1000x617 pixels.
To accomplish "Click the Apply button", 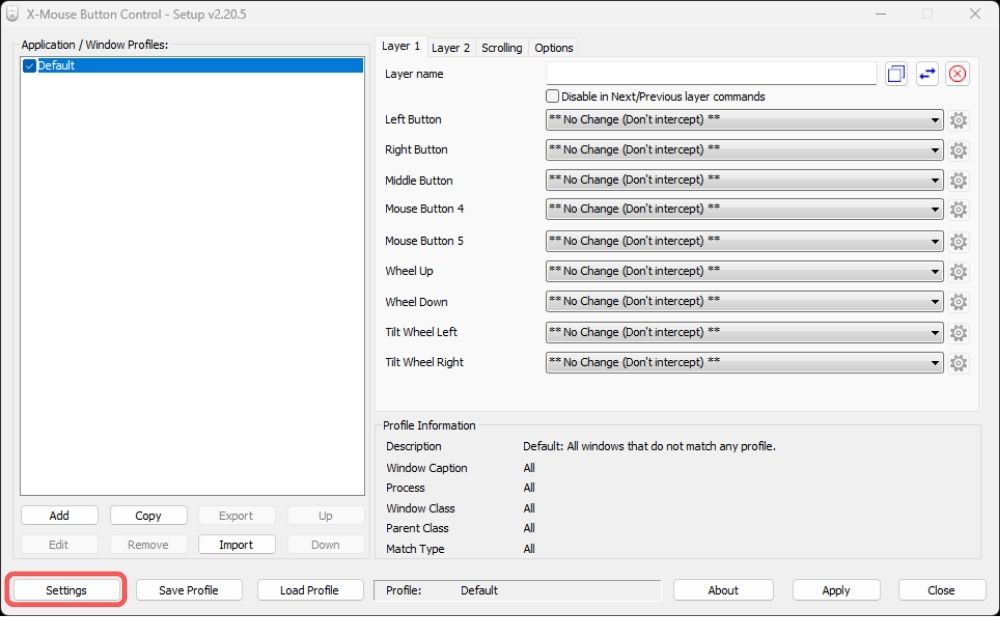I will [836, 590].
